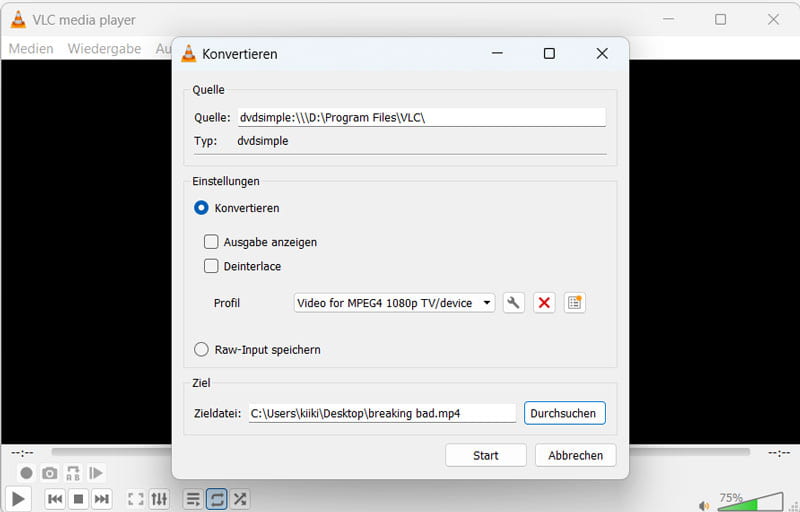Create a new profile icon
Screen dimensions: 800x512
(574, 303)
